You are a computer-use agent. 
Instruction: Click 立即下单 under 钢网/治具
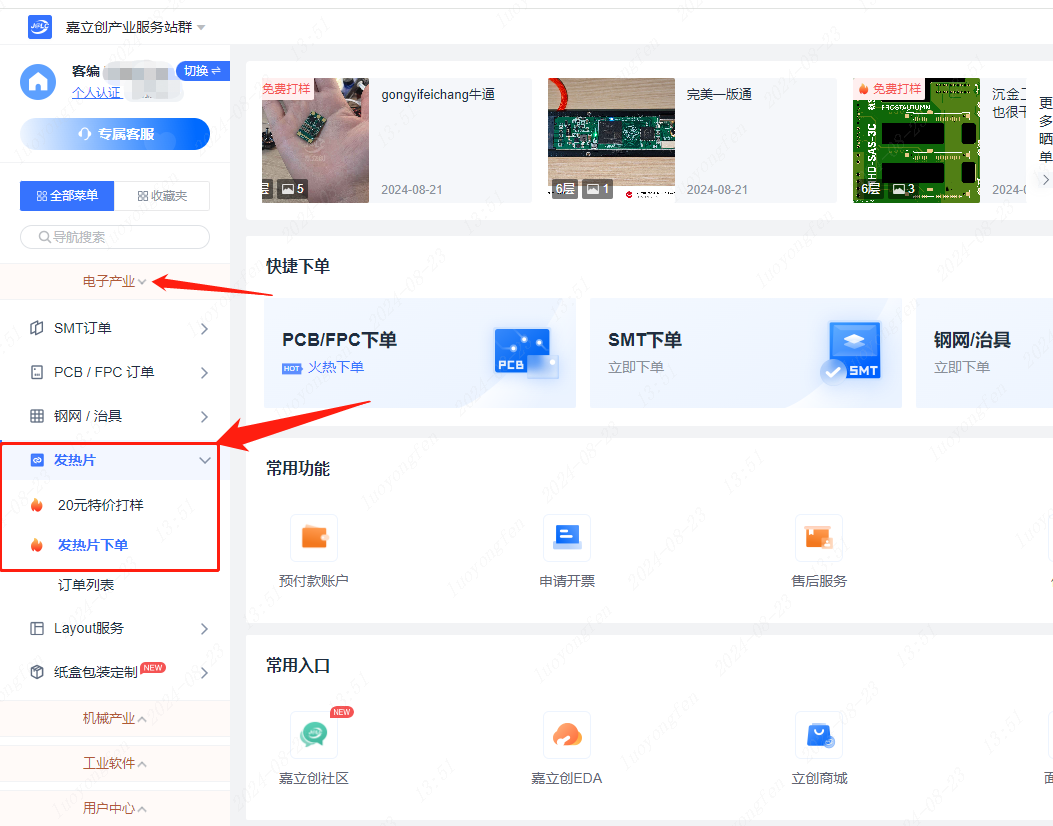click(x=962, y=367)
